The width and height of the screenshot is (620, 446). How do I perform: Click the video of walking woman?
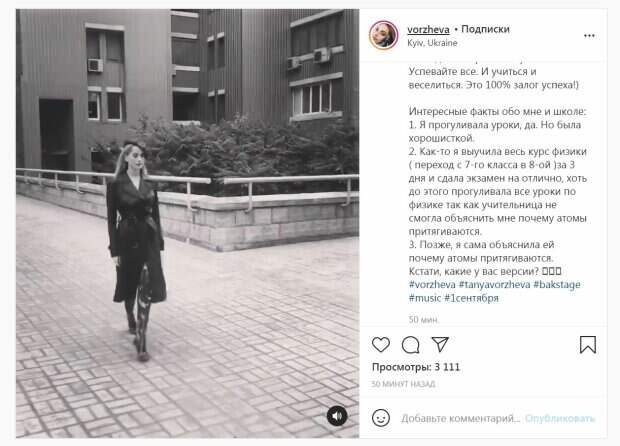pyautogui.click(x=187, y=223)
